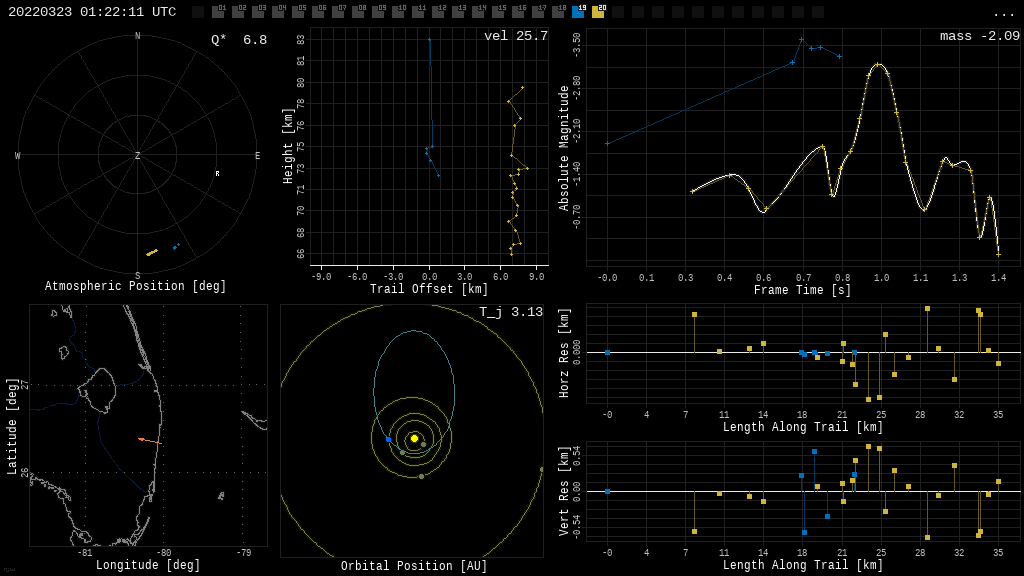Click the zenith Z label in polar plot
Viewport: 1024px width, 576px height.
click(137, 155)
